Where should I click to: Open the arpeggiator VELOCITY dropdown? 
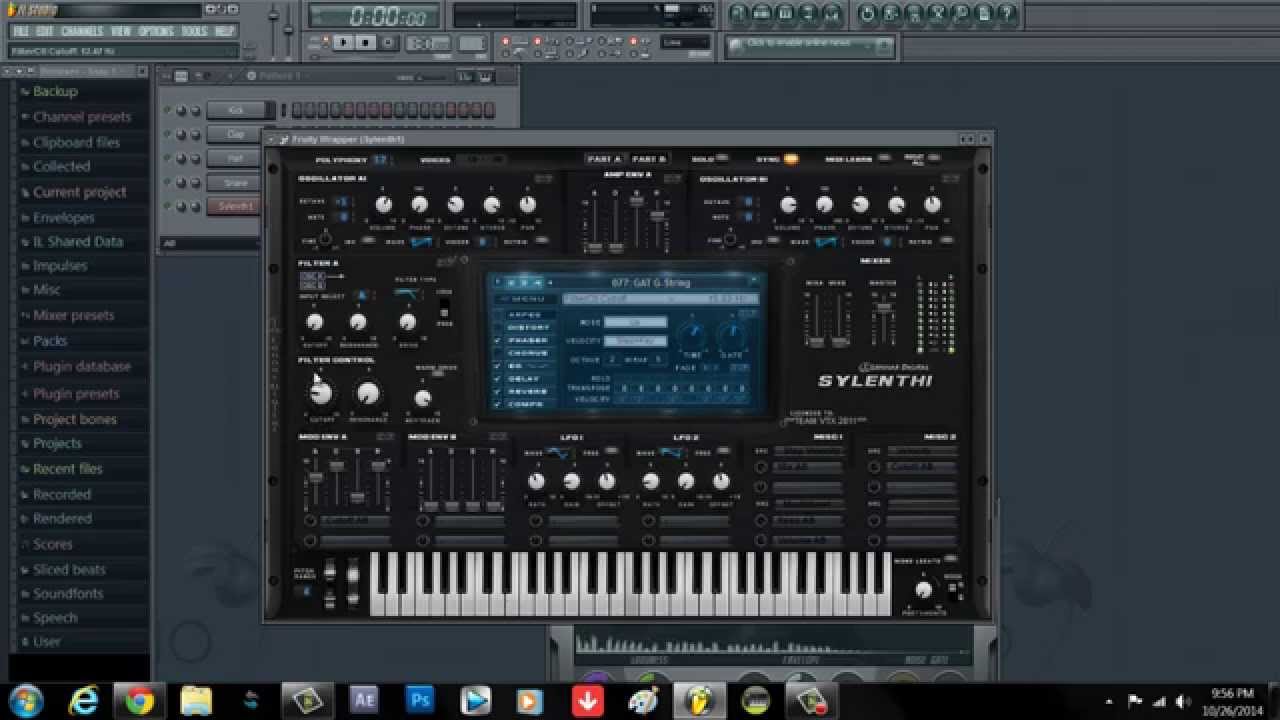click(x=635, y=341)
